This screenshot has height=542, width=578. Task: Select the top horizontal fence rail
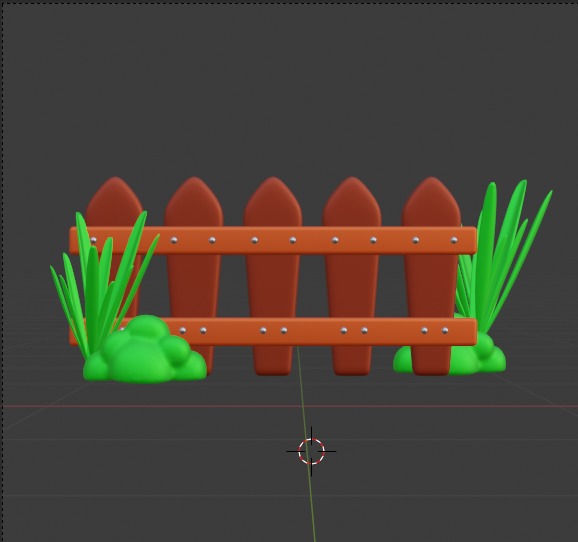click(x=273, y=240)
